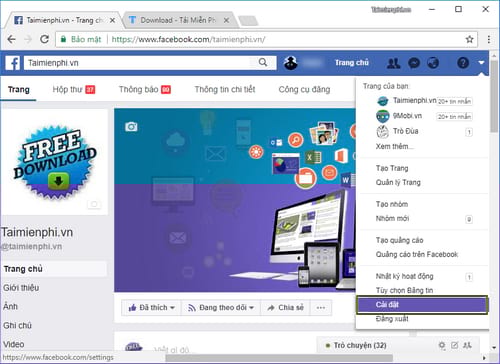Image resolution: width=500 pixels, height=364 pixels.
Task: Open the help question mark icon
Action: [463, 63]
